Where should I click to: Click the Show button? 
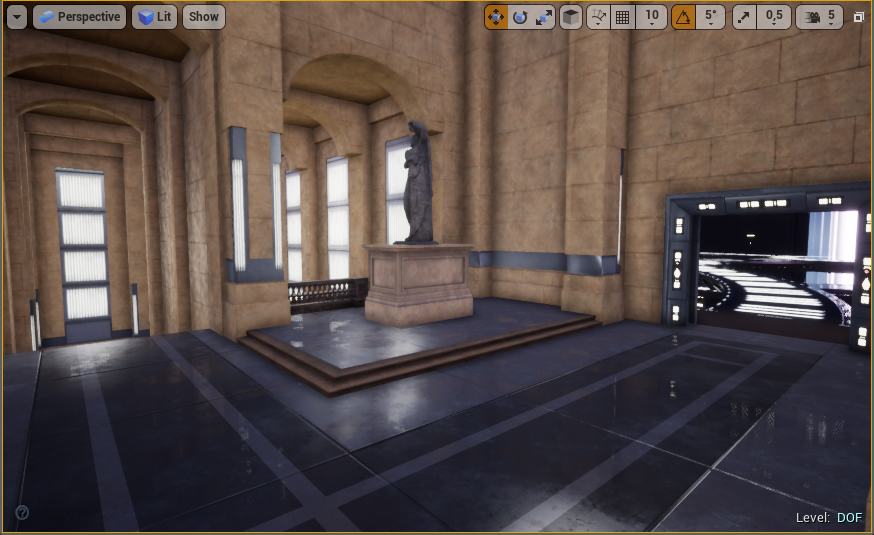(x=203, y=17)
